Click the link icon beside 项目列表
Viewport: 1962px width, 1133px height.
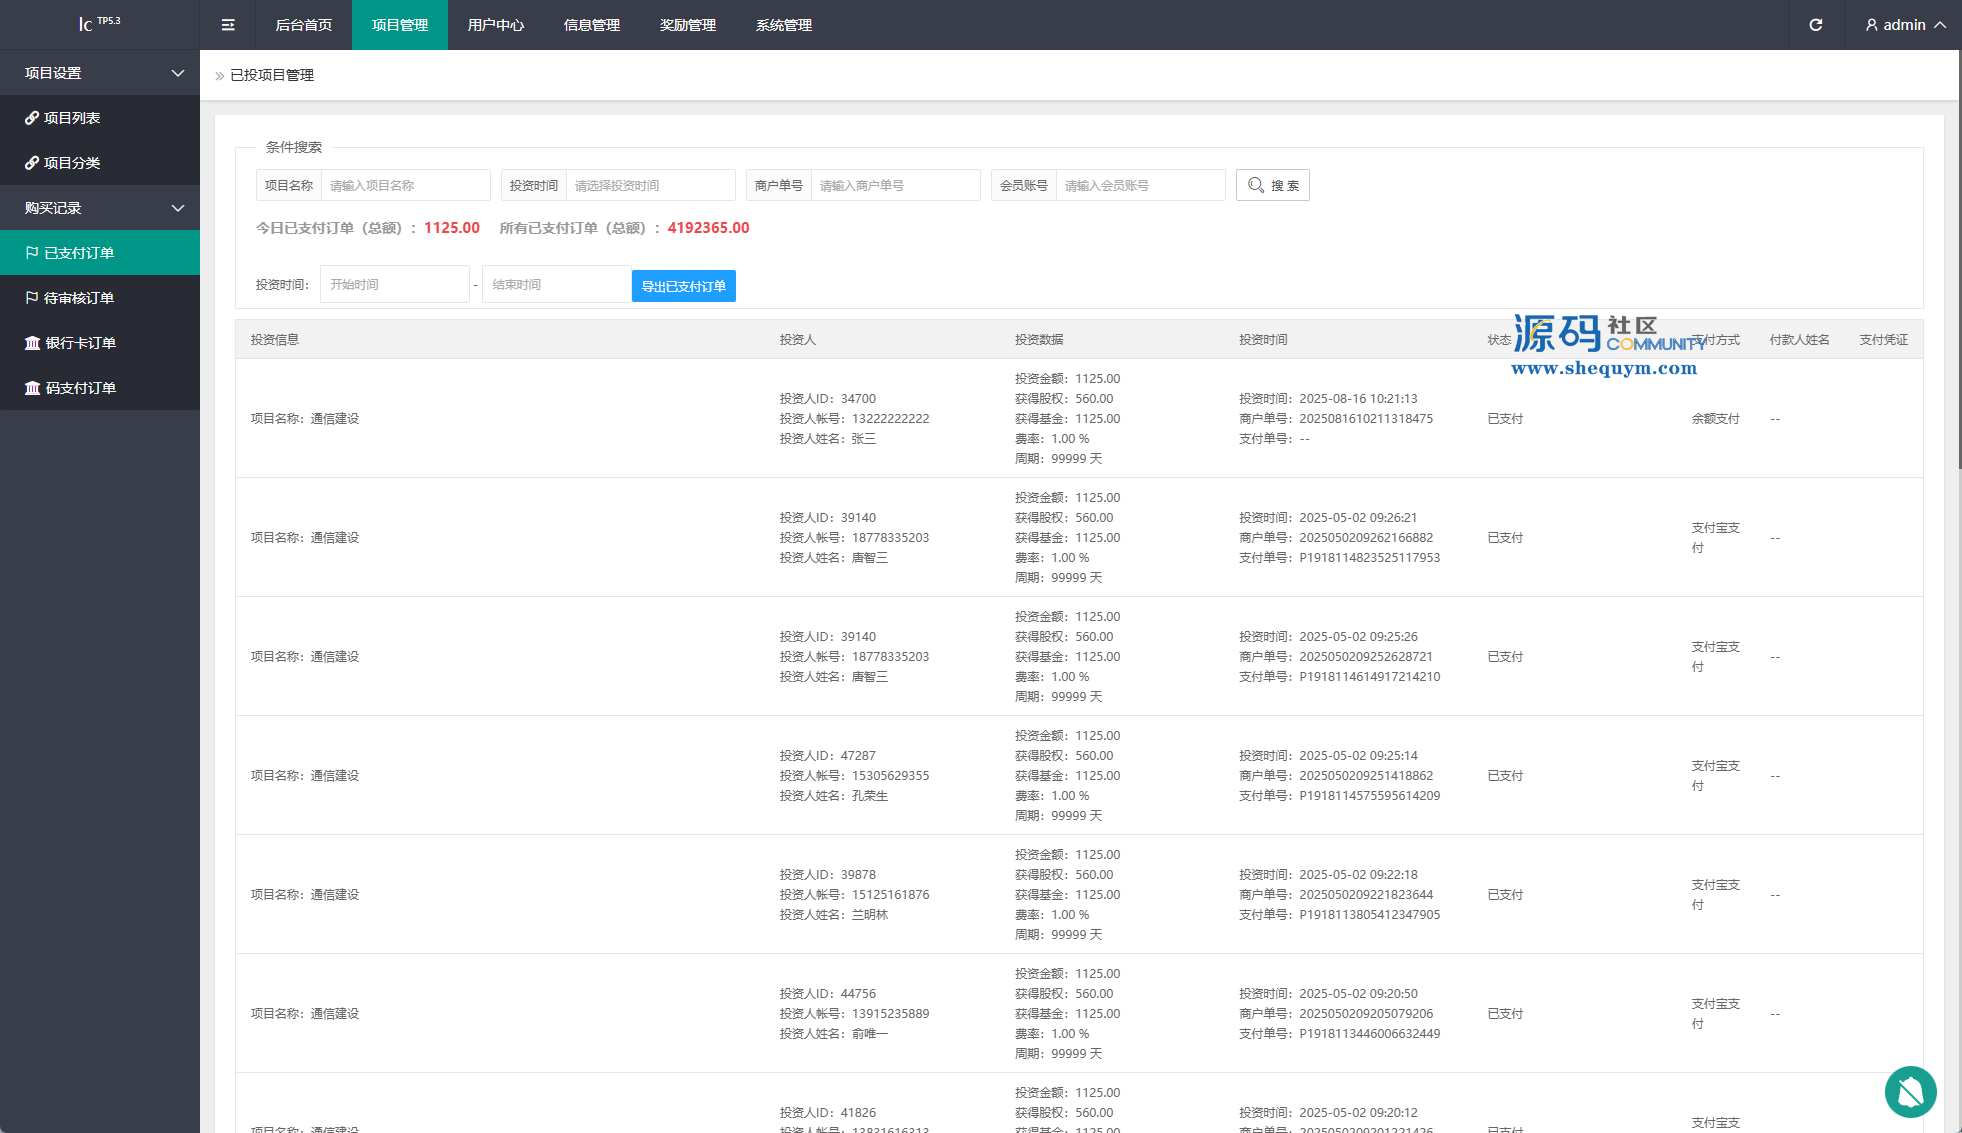[x=32, y=118]
